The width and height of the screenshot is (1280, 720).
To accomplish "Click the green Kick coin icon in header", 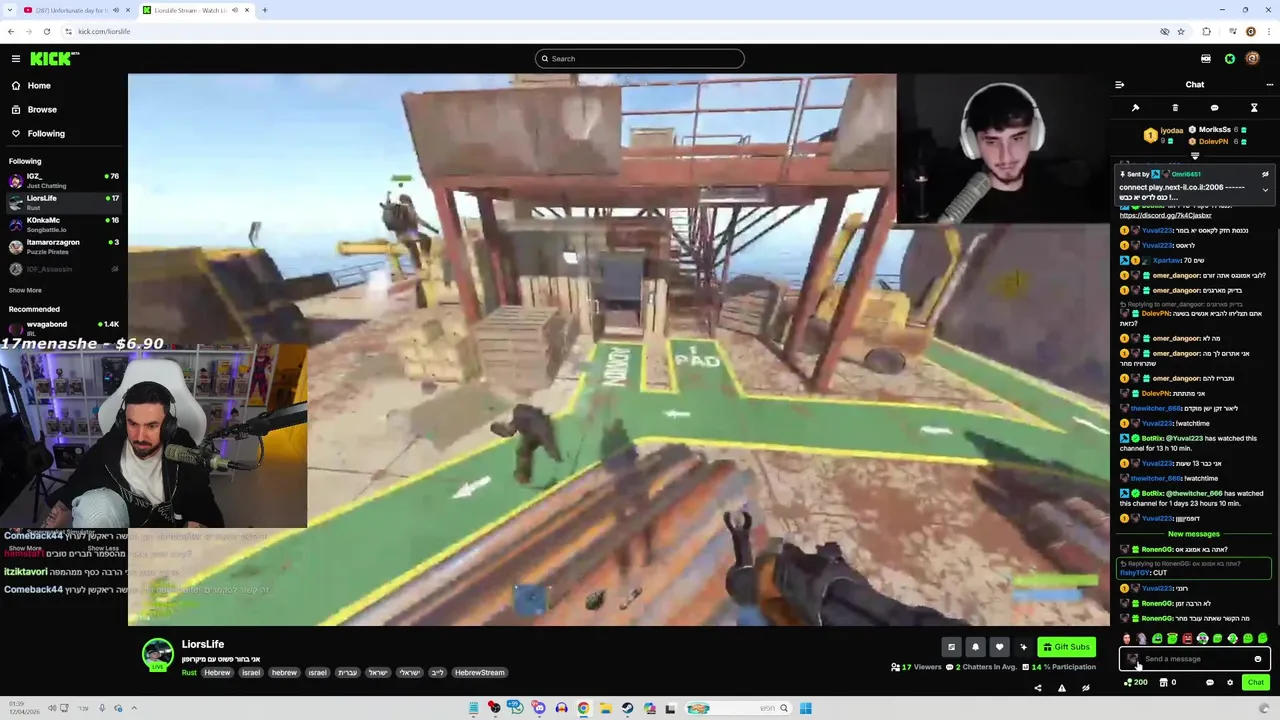I will tap(1230, 59).
